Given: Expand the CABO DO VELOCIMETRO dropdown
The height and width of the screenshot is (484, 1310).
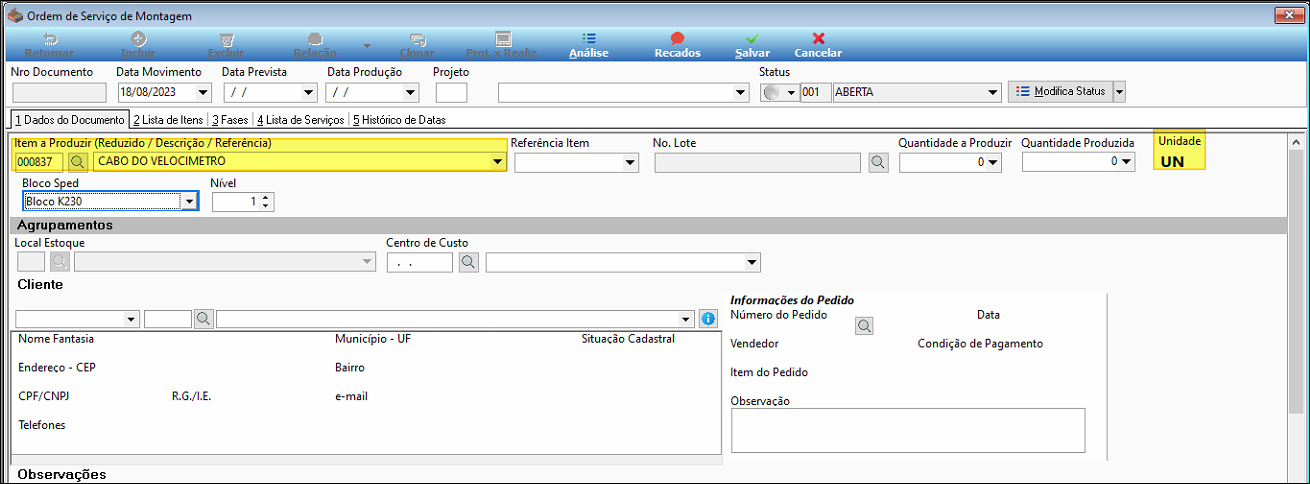Looking at the screenshot, I should pos(497,162).
